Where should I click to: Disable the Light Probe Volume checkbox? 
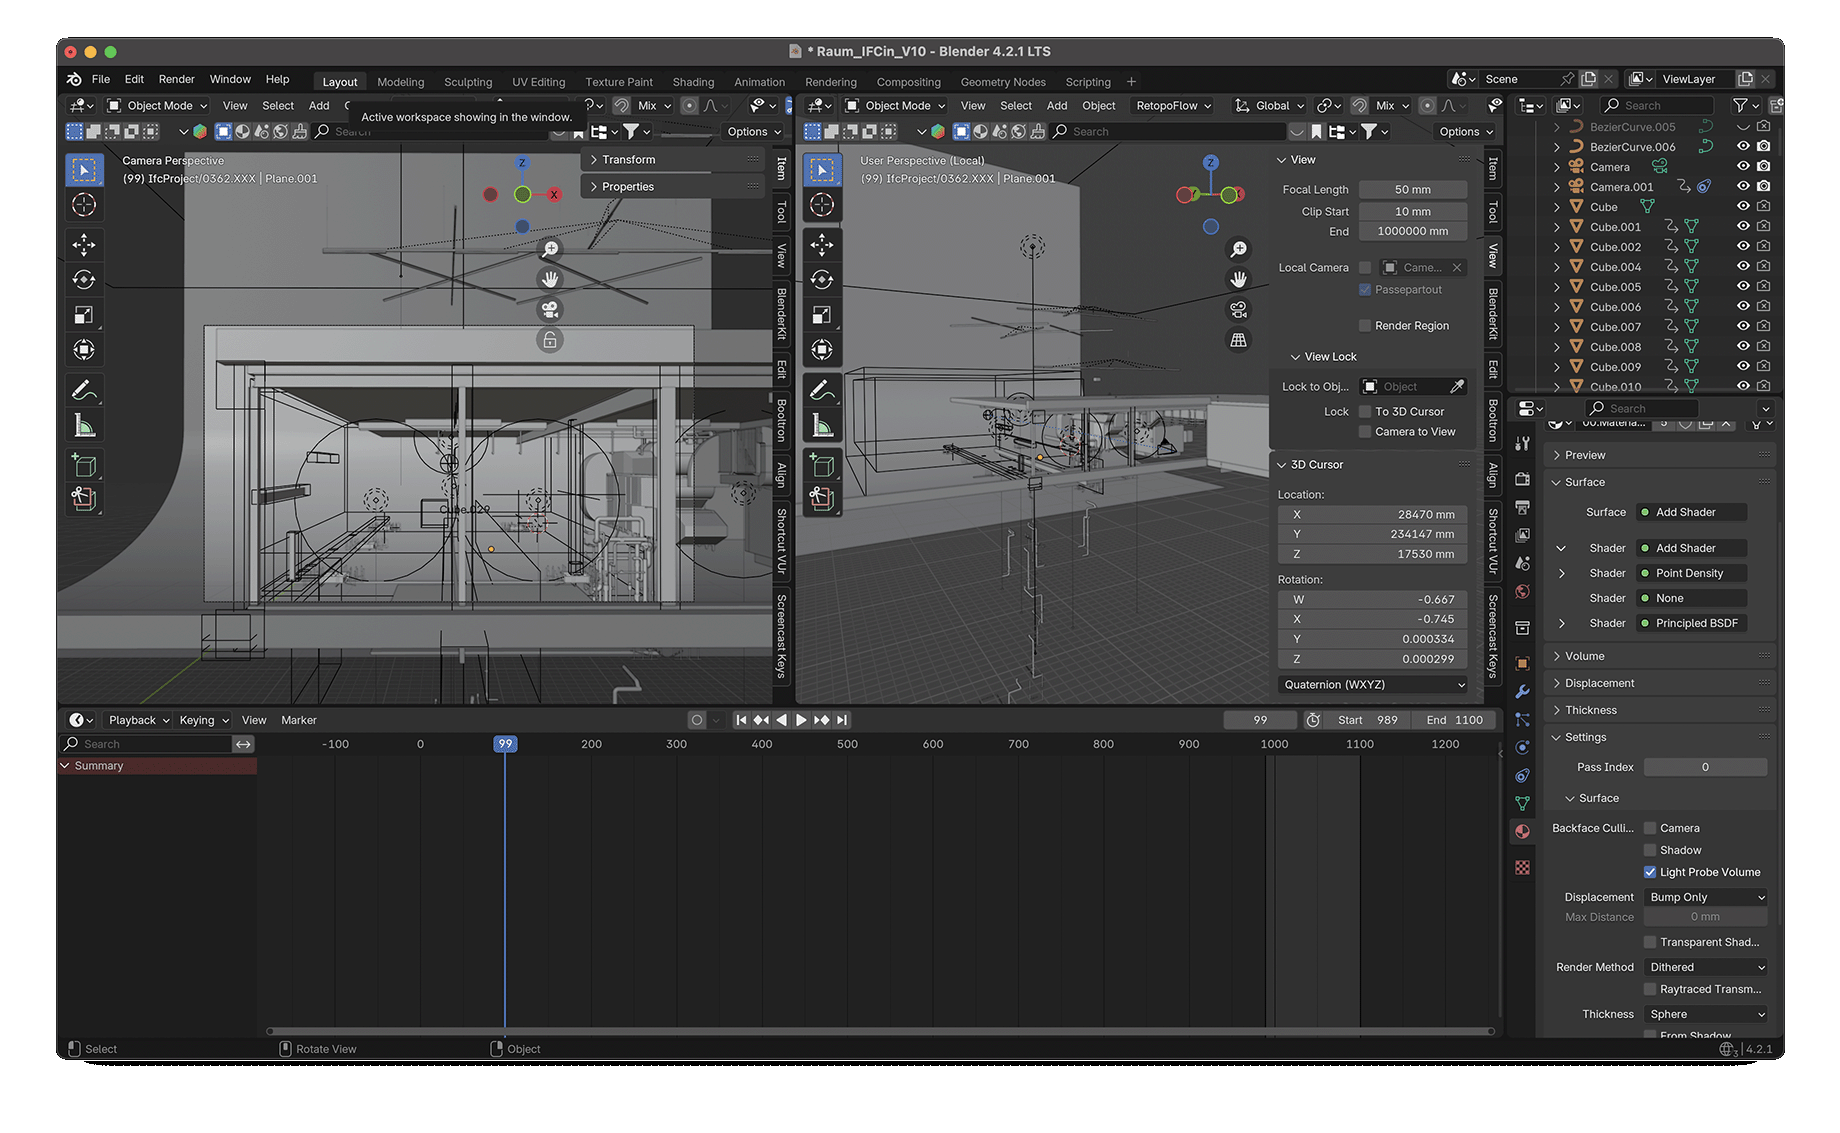1650,872
